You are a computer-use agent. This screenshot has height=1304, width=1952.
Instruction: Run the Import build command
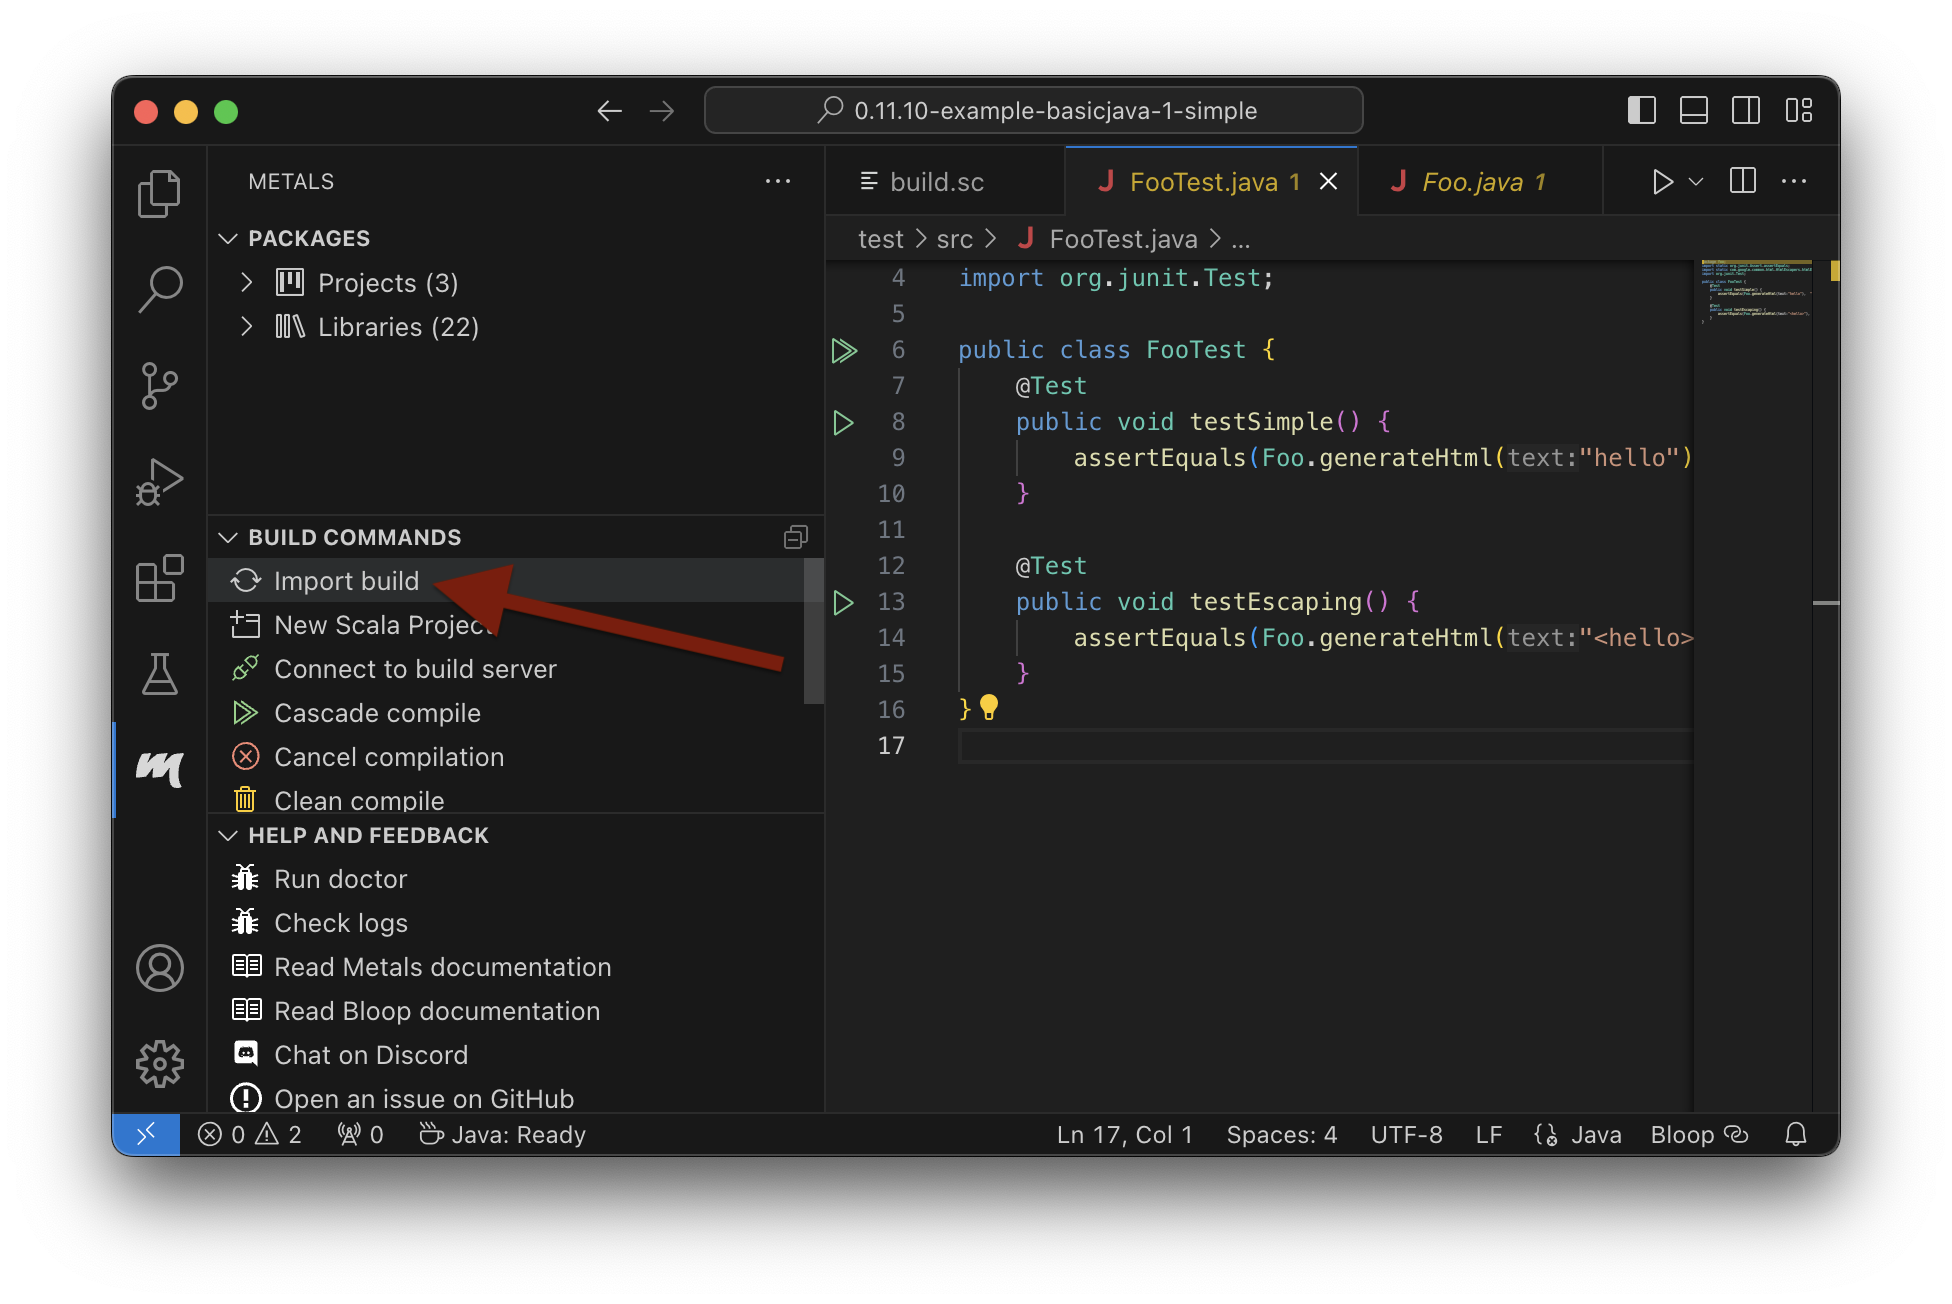346,580
